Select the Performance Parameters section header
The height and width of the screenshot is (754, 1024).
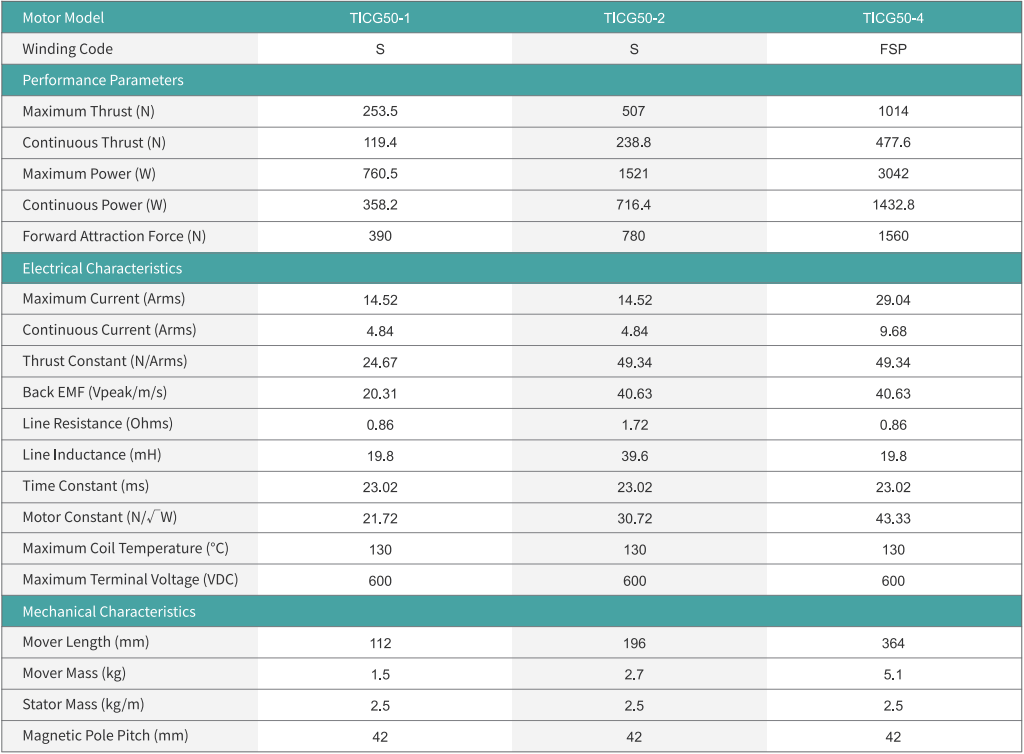tap(103, 80)
